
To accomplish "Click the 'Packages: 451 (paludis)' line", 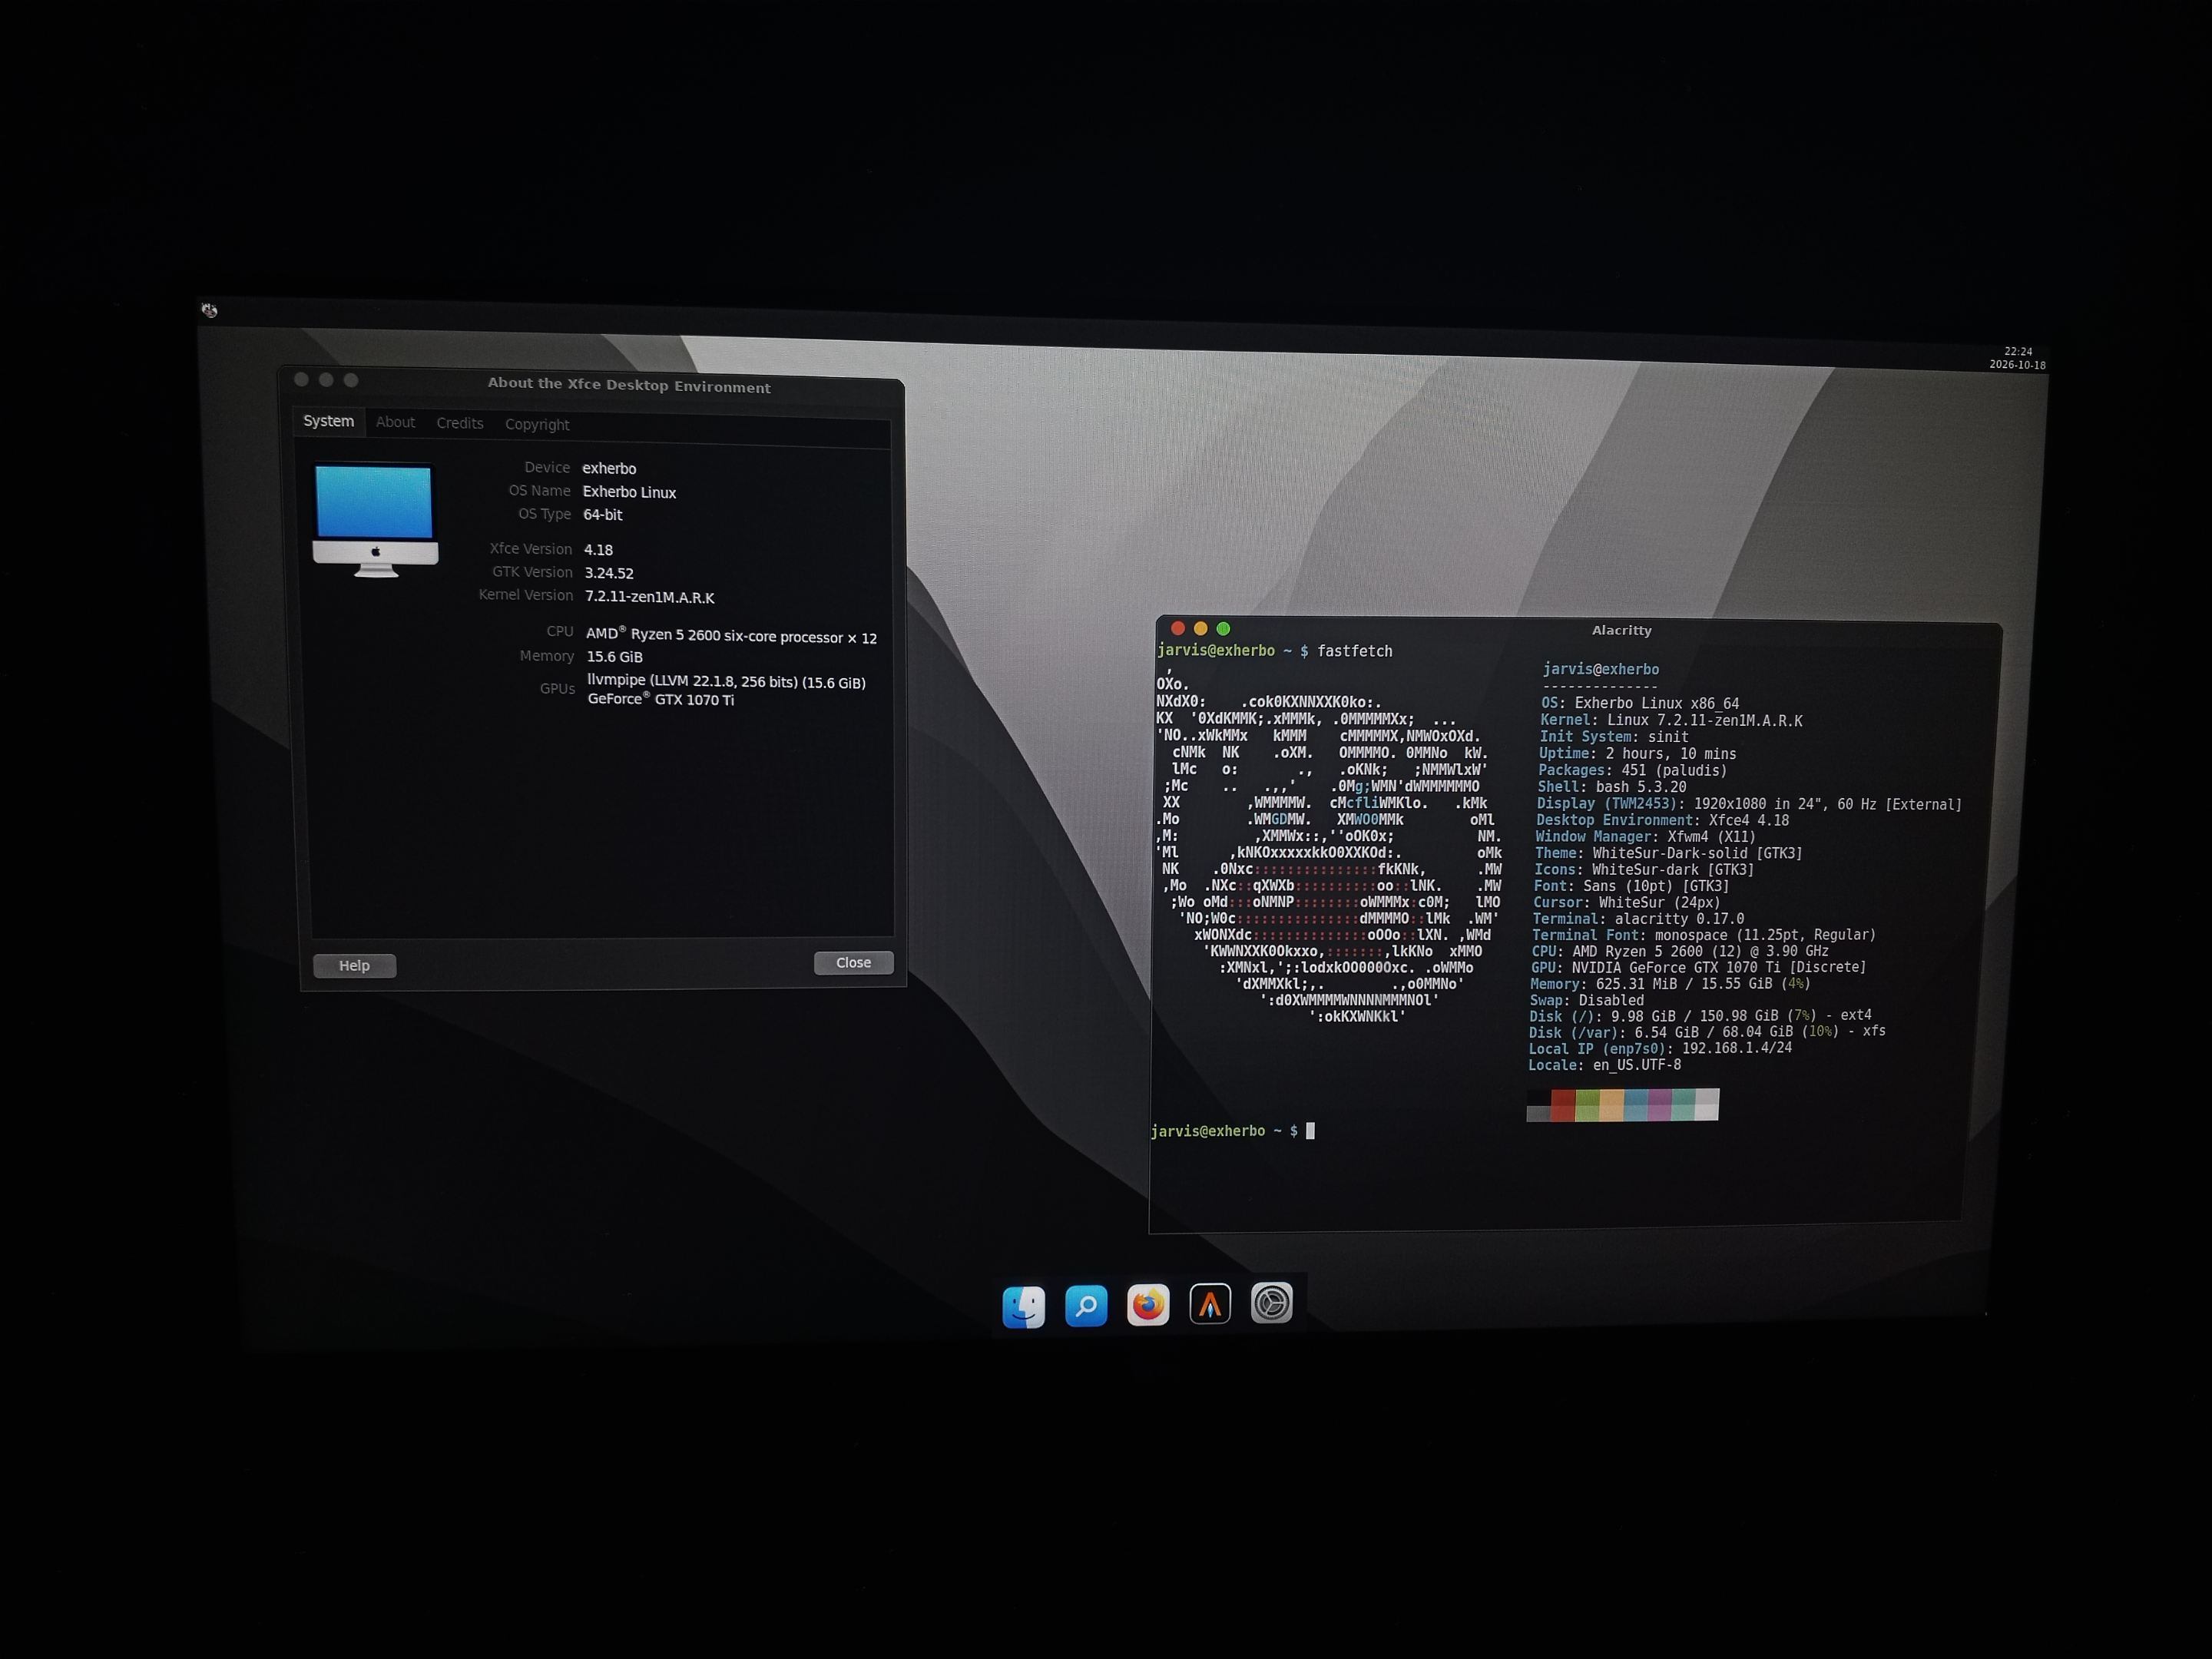I will coord(1632,770).
